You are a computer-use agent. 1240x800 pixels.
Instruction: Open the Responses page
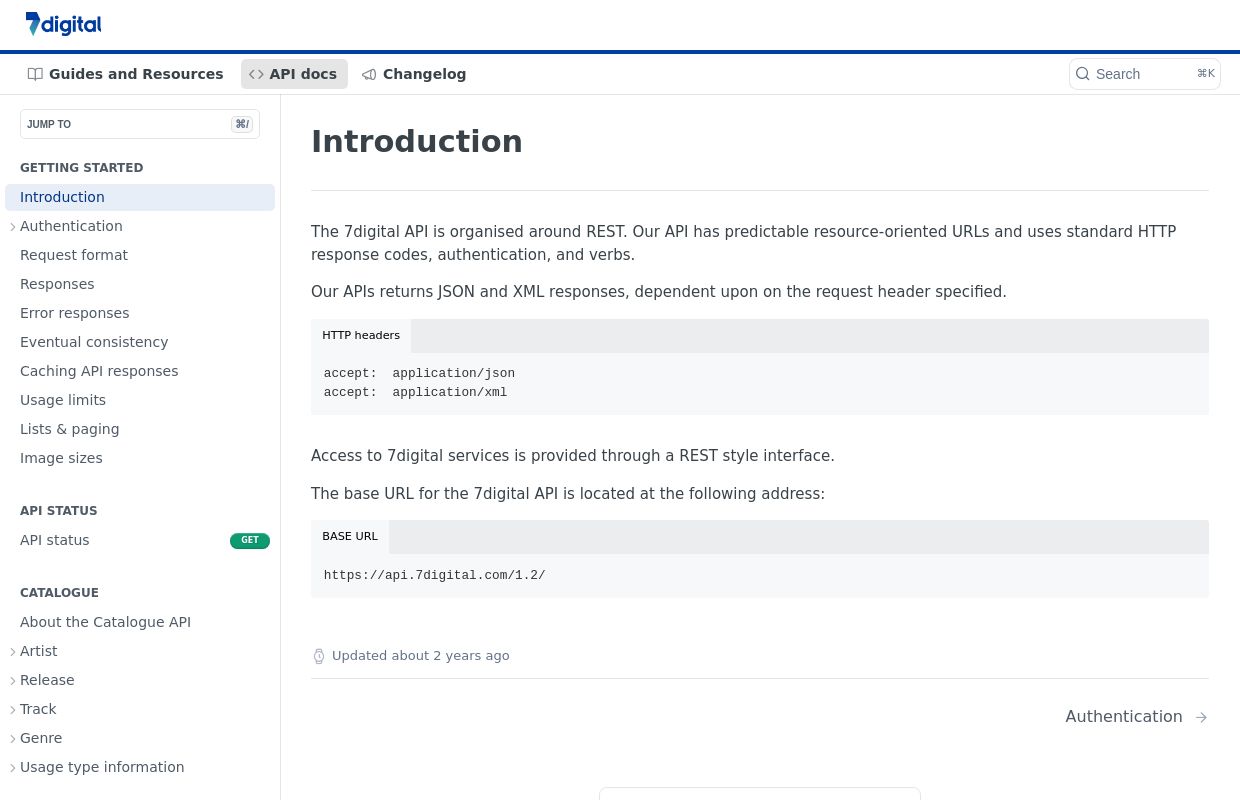[140, 284]
